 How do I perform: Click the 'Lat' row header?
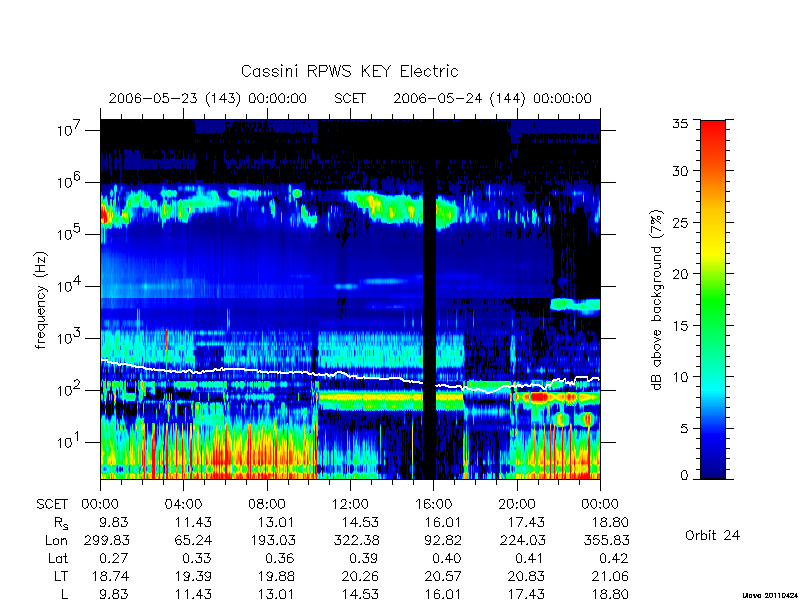click(58, 558)
